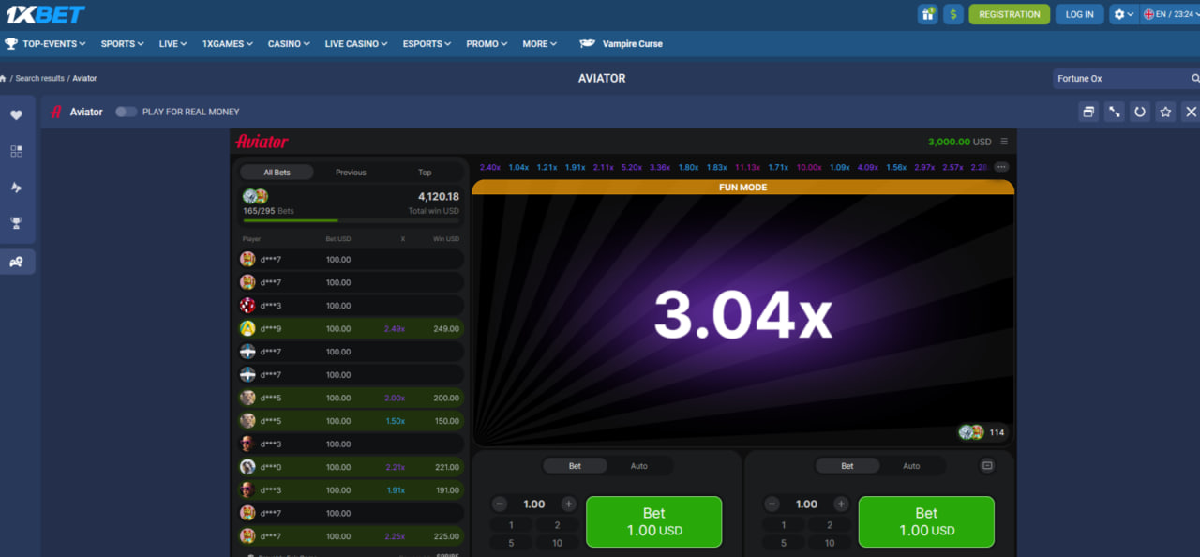Click the REGISTRATION button

coord(1009,14)
